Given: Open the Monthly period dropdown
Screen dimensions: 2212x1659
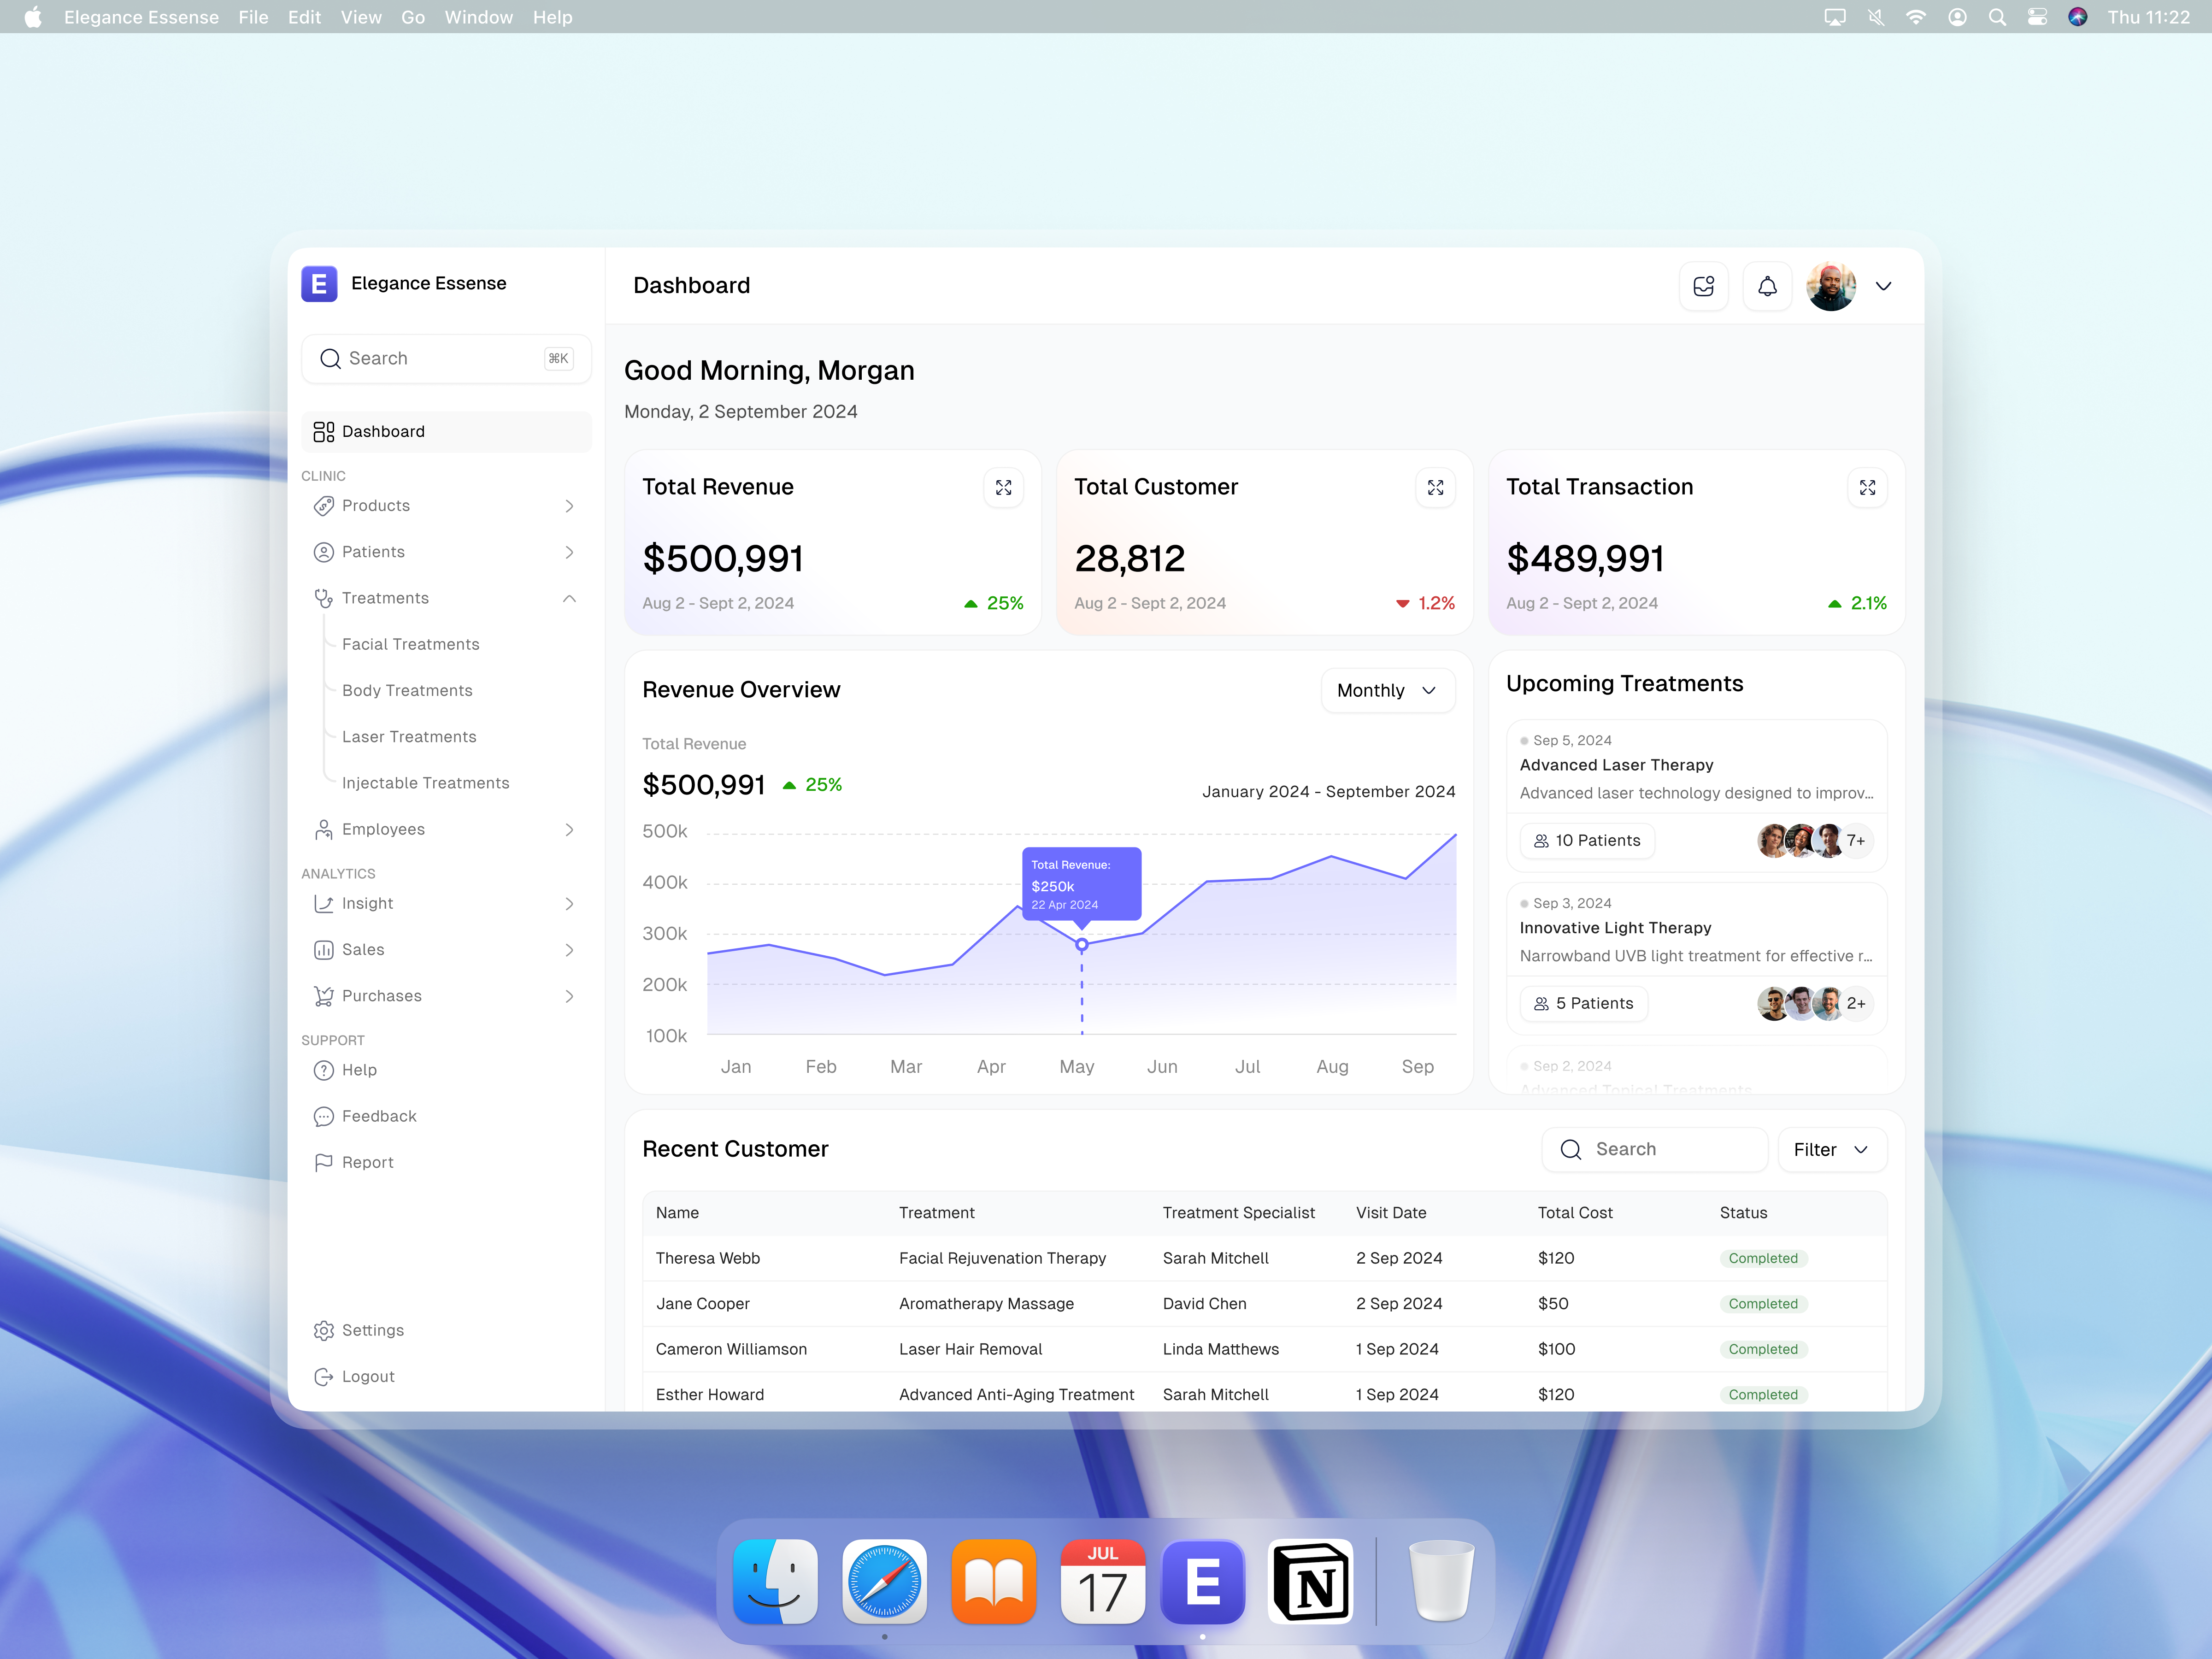Looking at the screenshot, I should [x=1387, y=690].
